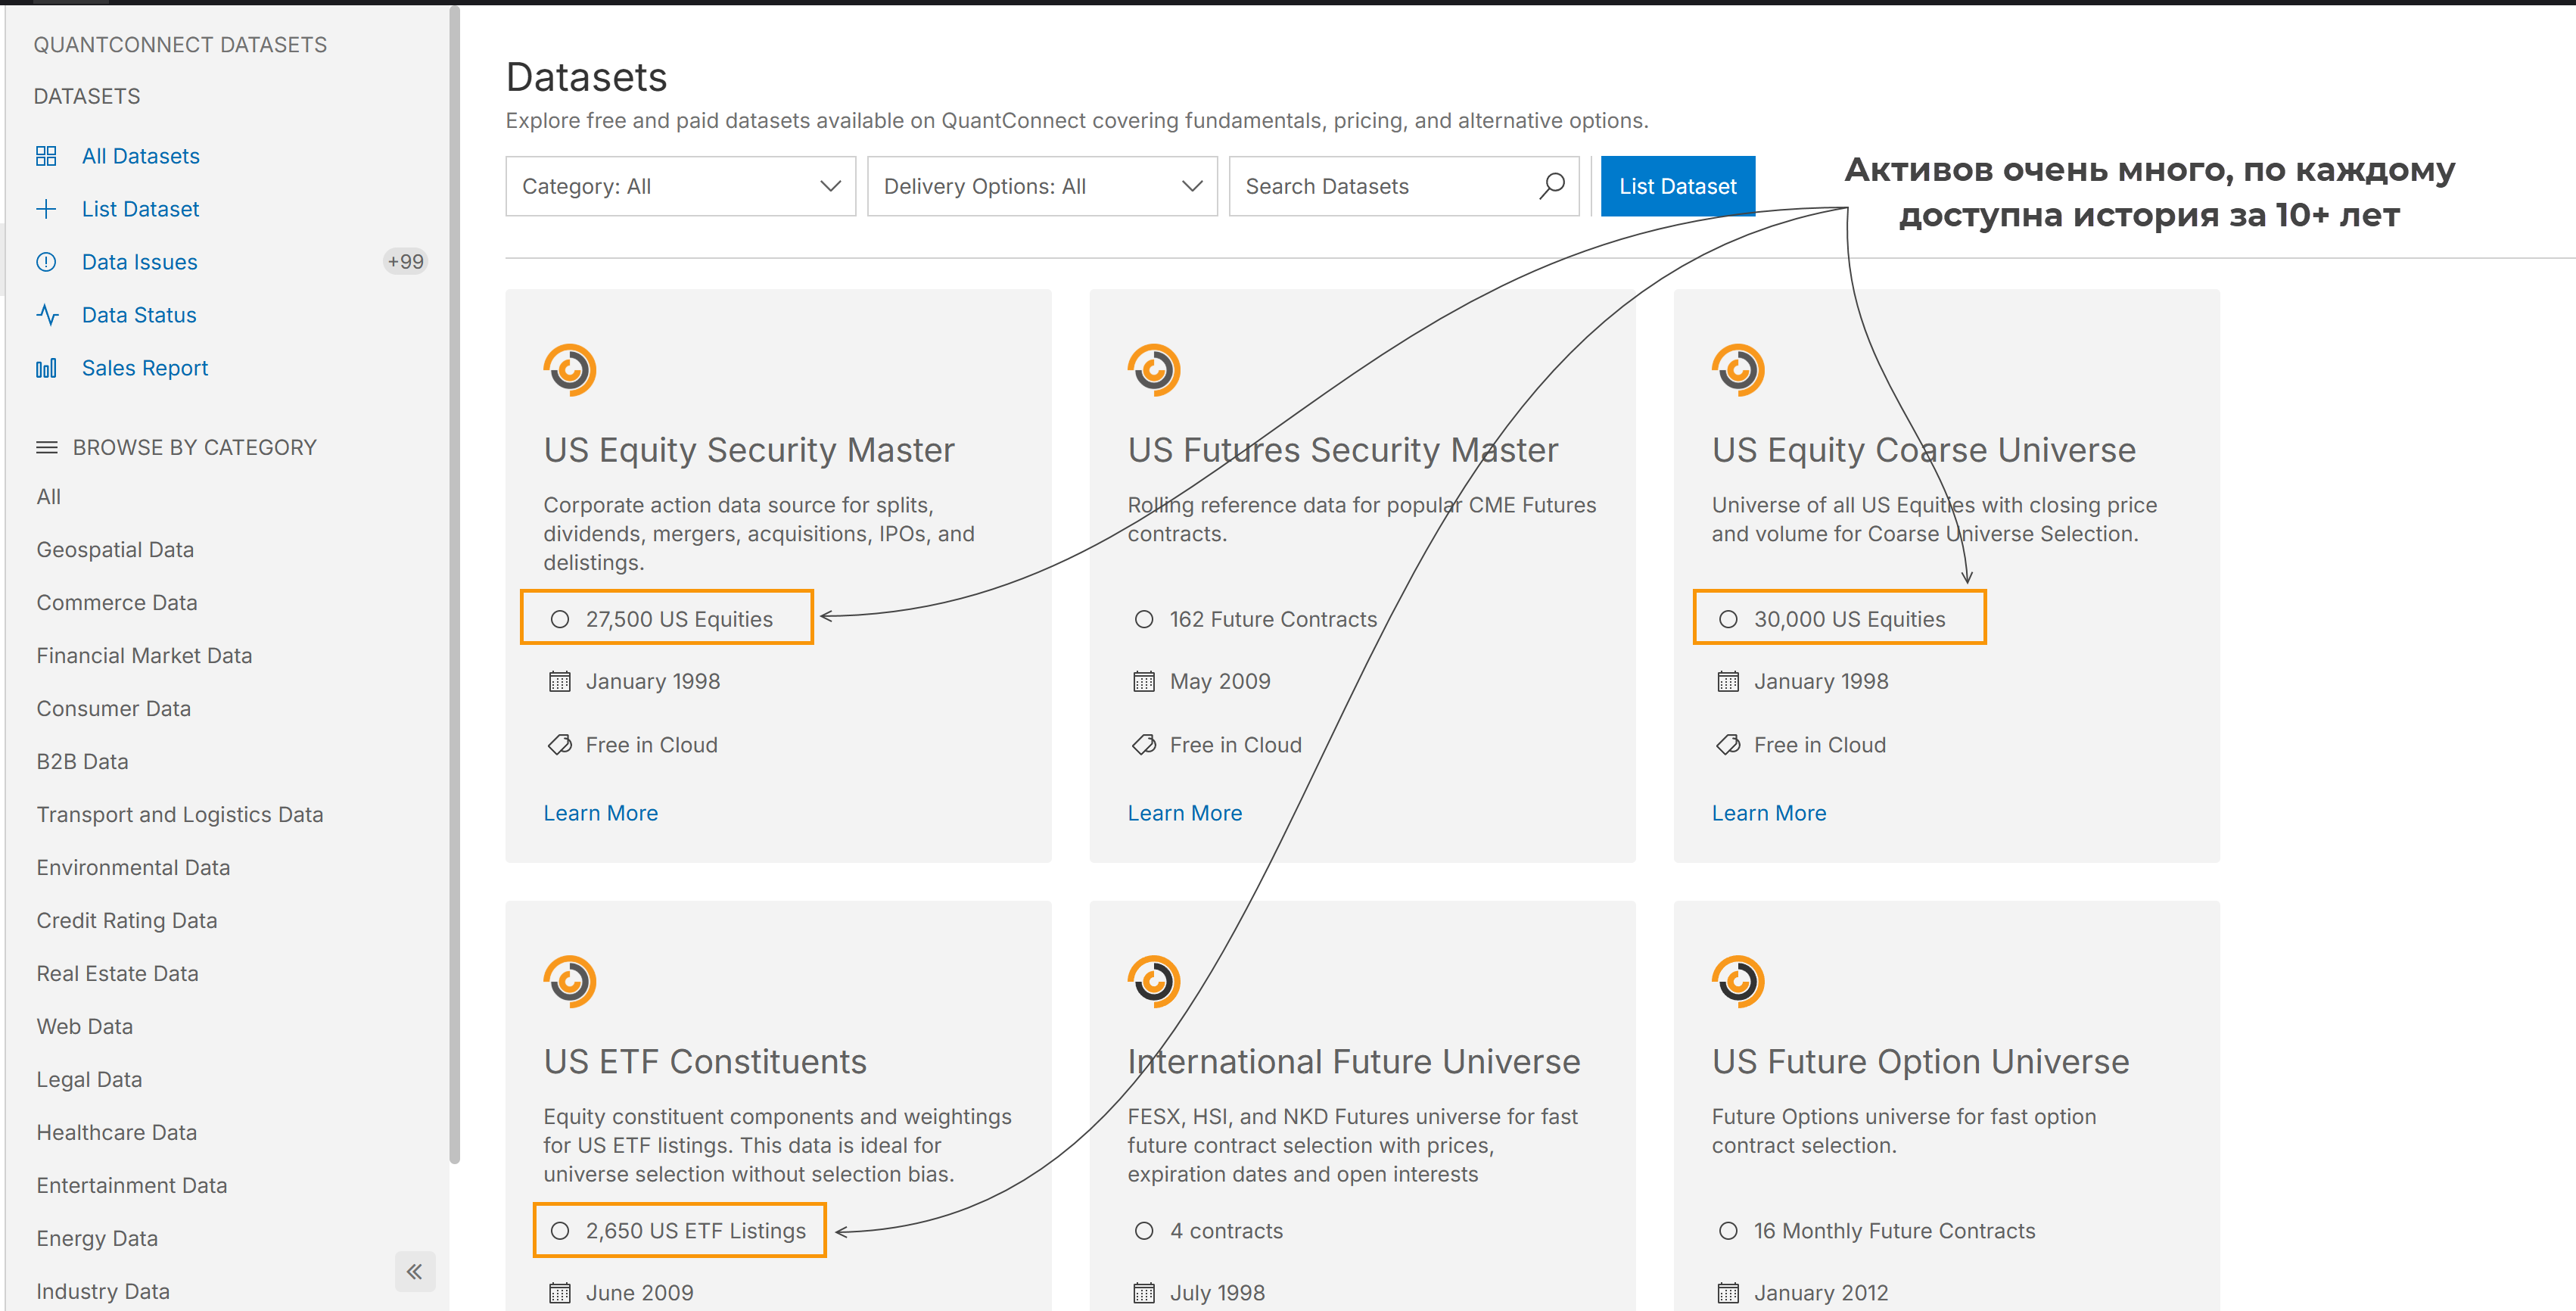Open Learn More for US Equity Coarse Universe
Screen dimensions: 2576x1311
click(1768, 813)
